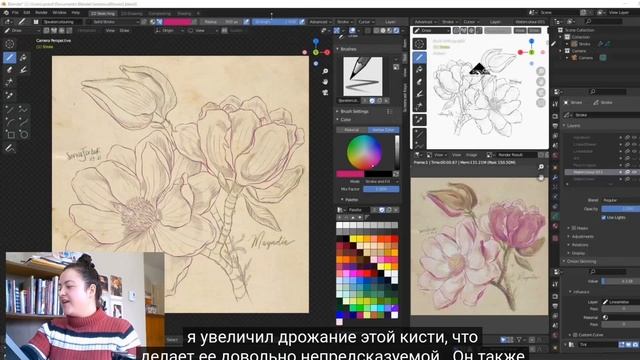Image resolution: width=640 pixels, height=360 pixels.
Task: Select Draw tool in top-right sketch viewport
Action: (419, 58)
